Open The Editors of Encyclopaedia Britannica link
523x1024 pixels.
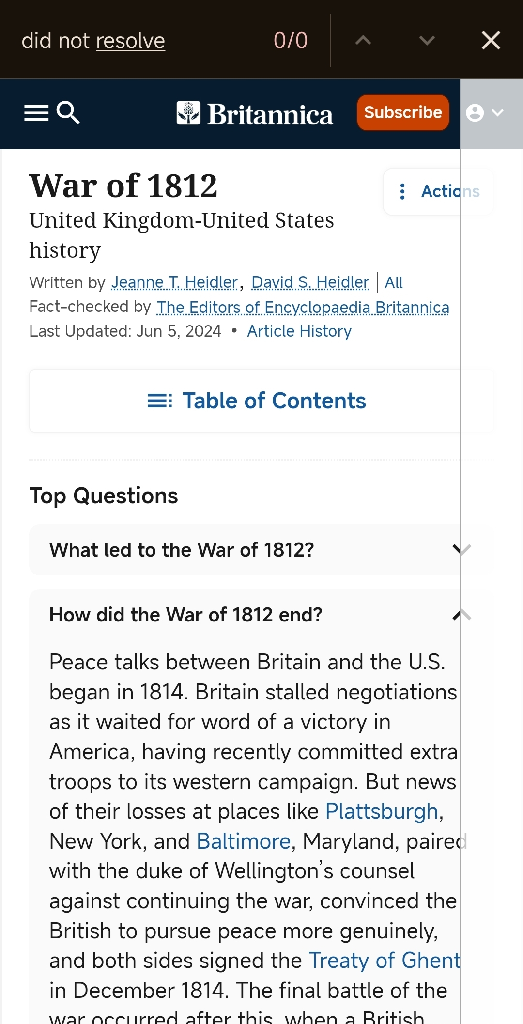point(303,307)
